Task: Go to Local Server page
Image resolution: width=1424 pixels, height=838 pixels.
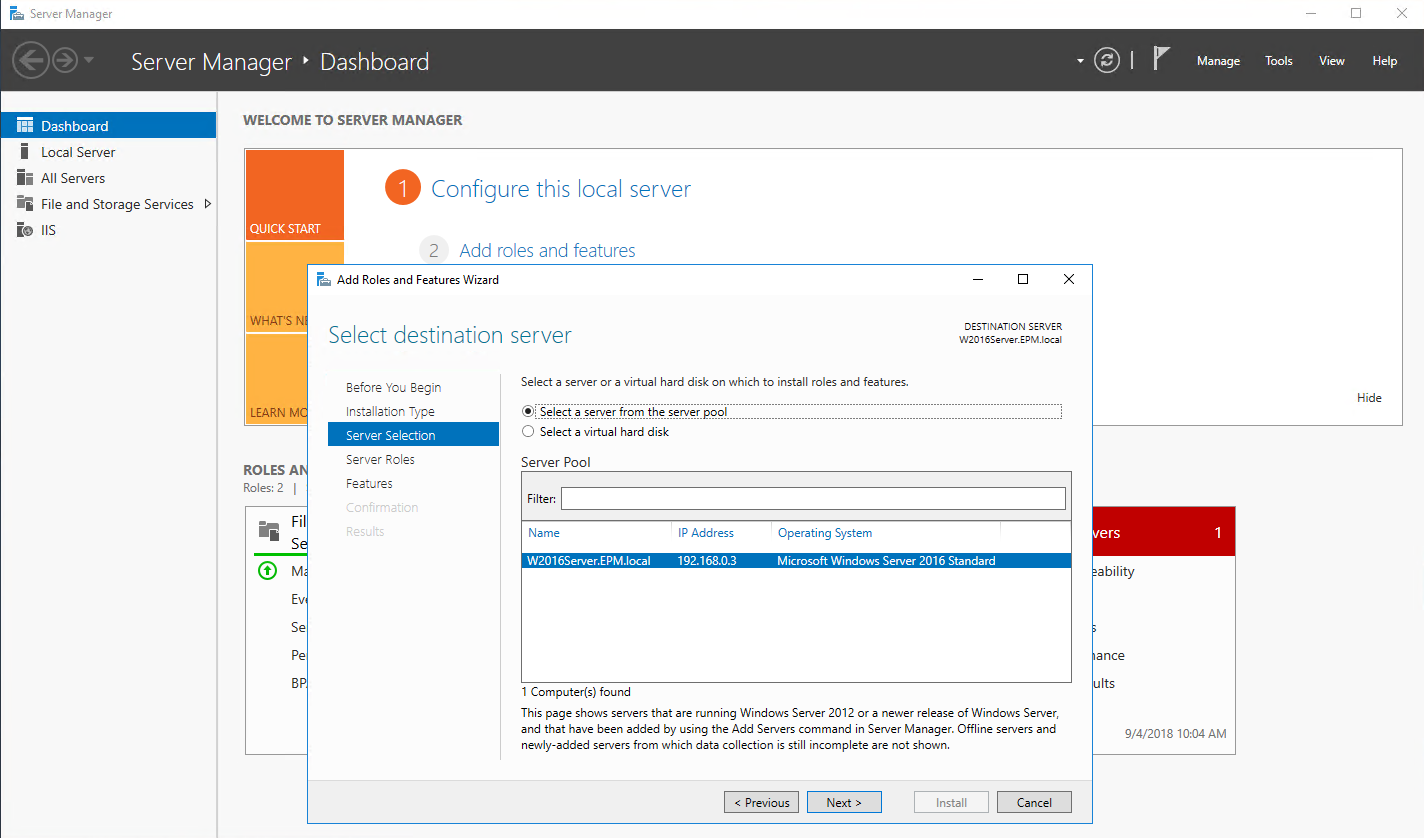Action: [x=78, y=152]
